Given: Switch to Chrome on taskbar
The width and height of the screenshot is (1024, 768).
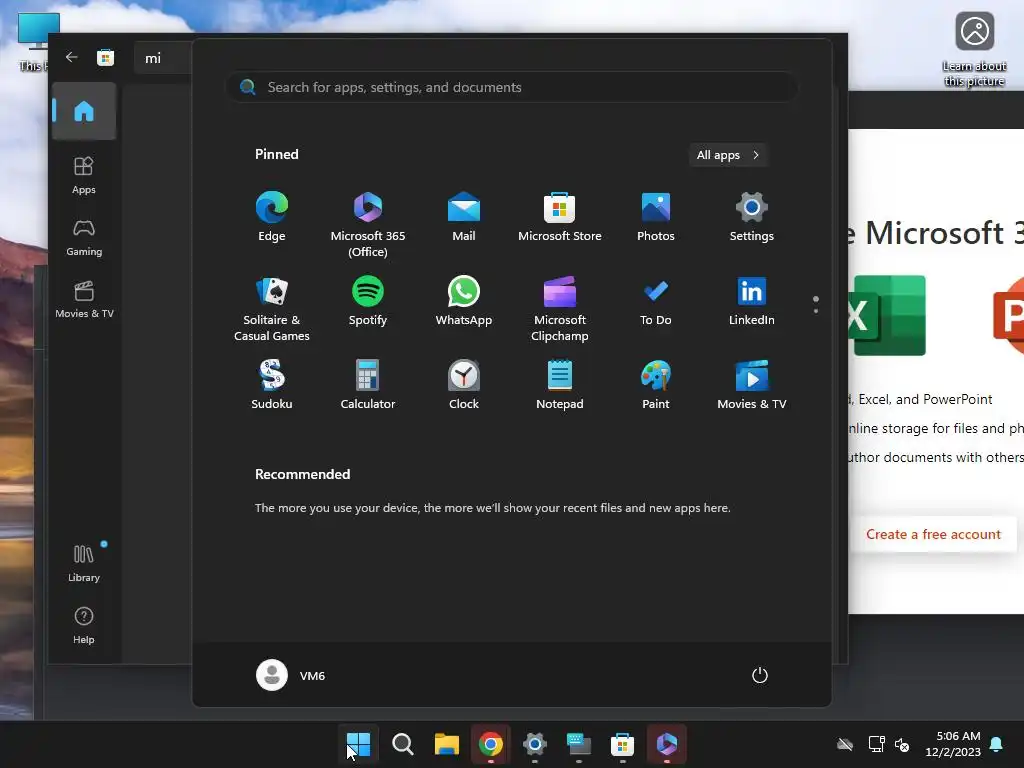Looking at the screenshot, I should pyautogui.click(x=490, y=744).
